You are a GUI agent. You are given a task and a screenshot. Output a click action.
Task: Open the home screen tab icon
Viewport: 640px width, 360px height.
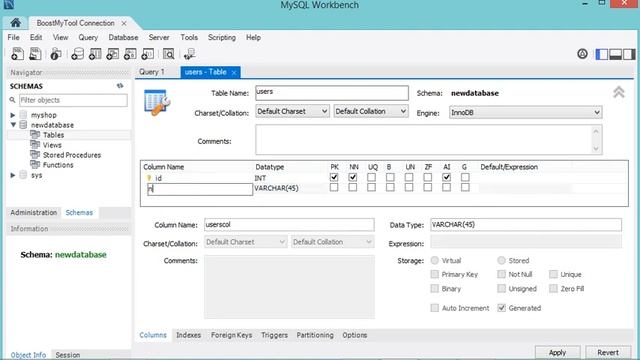click(16, 22)
